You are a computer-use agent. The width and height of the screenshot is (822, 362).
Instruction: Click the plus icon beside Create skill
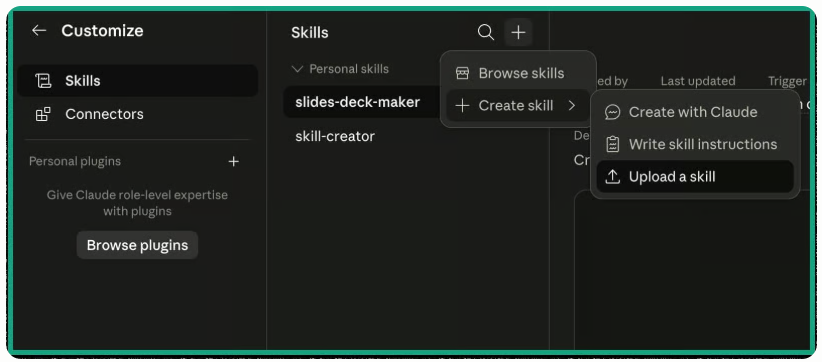[462, 106]
